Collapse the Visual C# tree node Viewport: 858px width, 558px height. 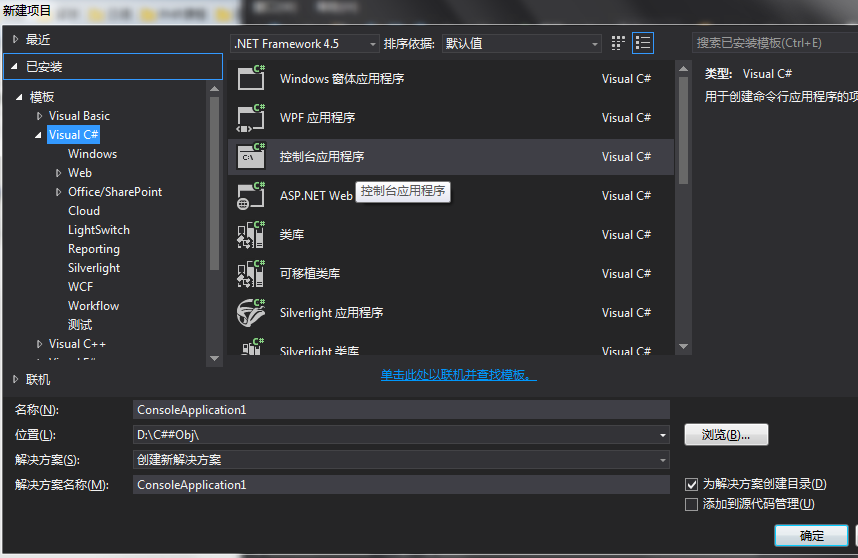tap(38, 135)
